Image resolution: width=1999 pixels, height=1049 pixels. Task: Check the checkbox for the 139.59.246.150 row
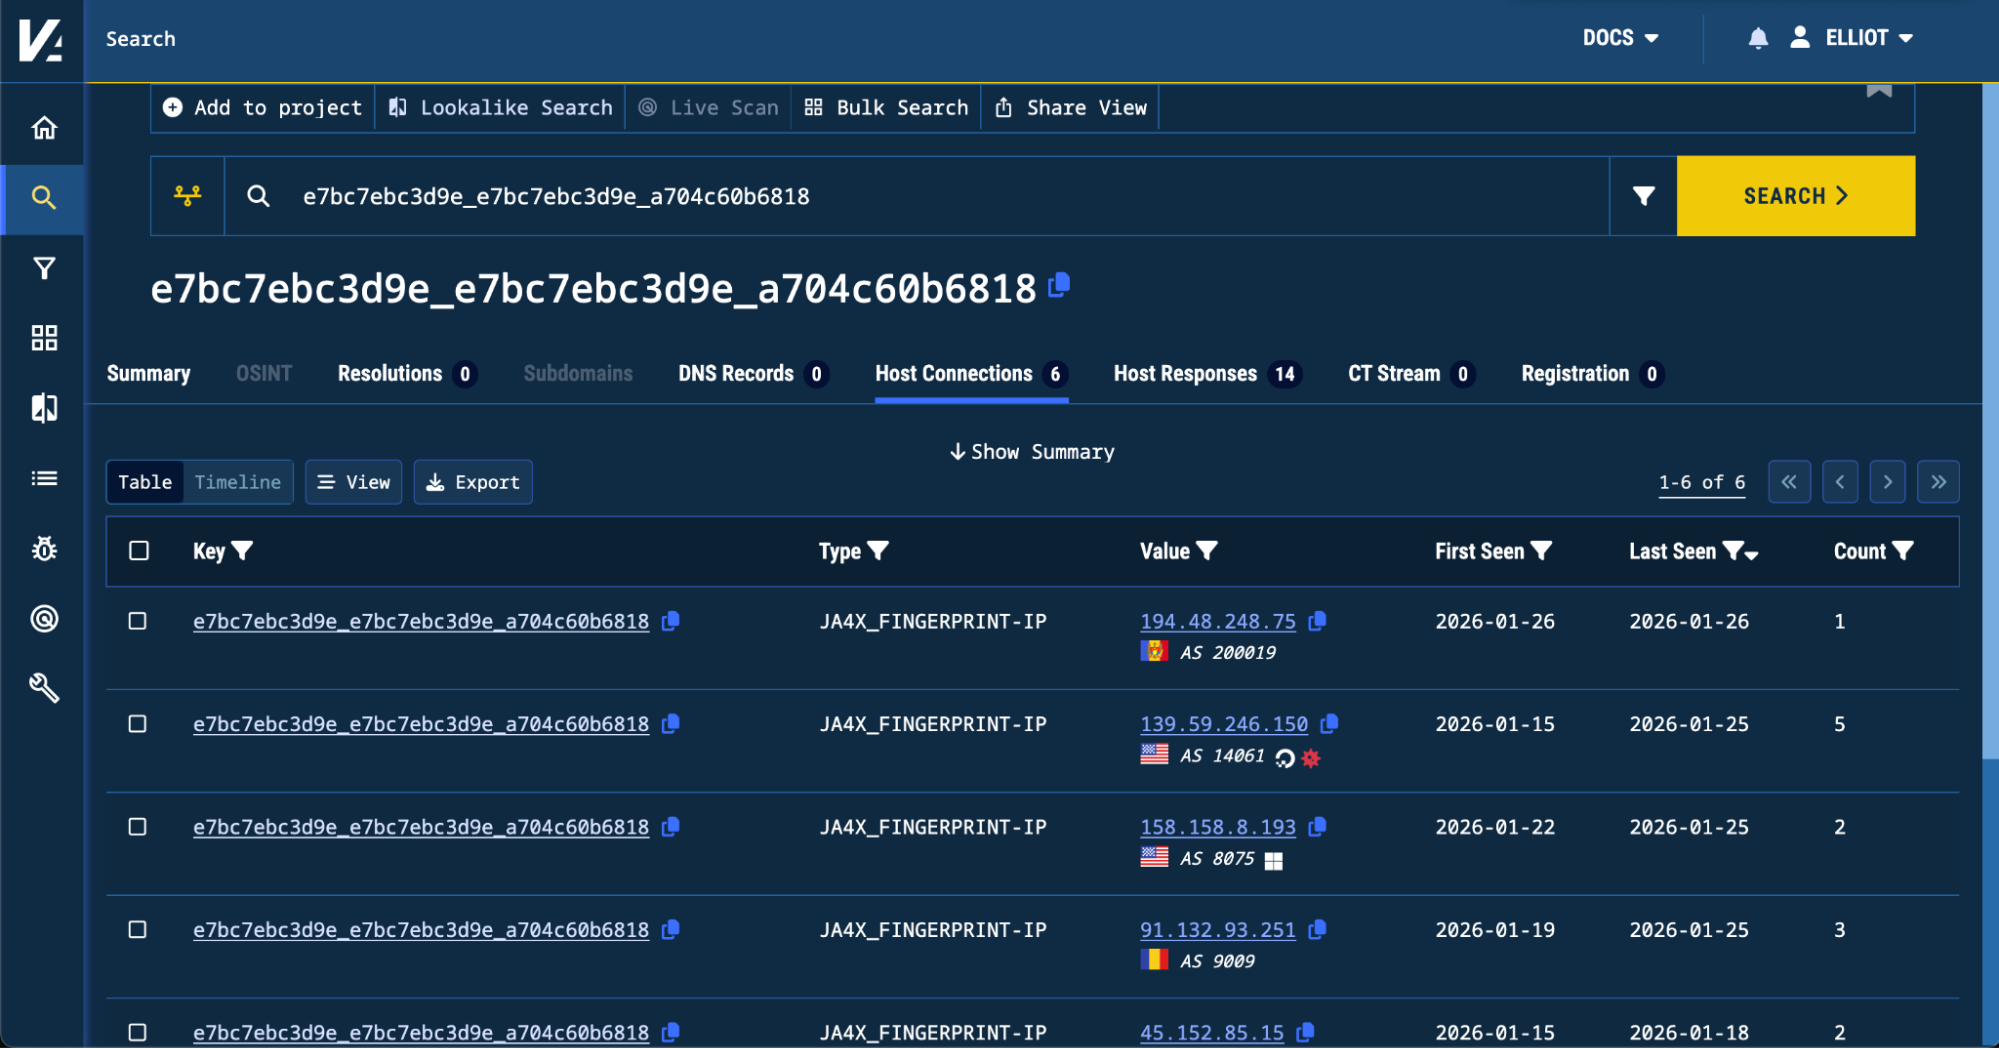pyautogui.click(x=139, y=724)
